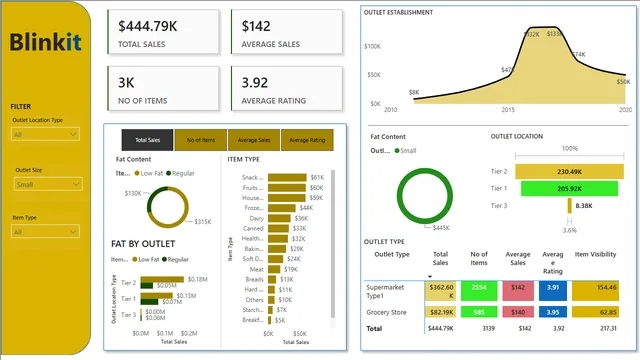This screenshot has height=360, width=640.
Task: Open the Outlet Size dropdown showing Small
Action: pyautogui.click(x=48, y=184)
